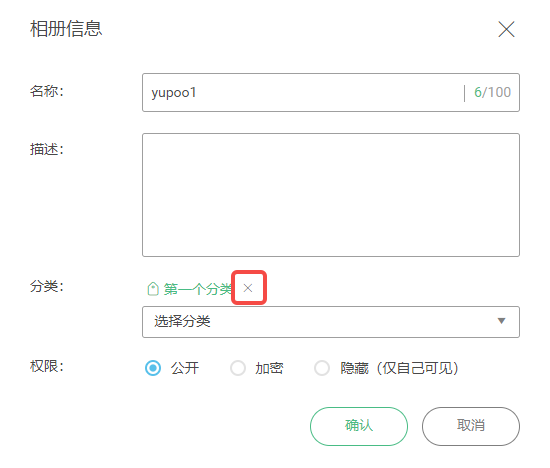Click the 6/100 character counter
This screenshot has height=468, width=550.
(492, 93)
